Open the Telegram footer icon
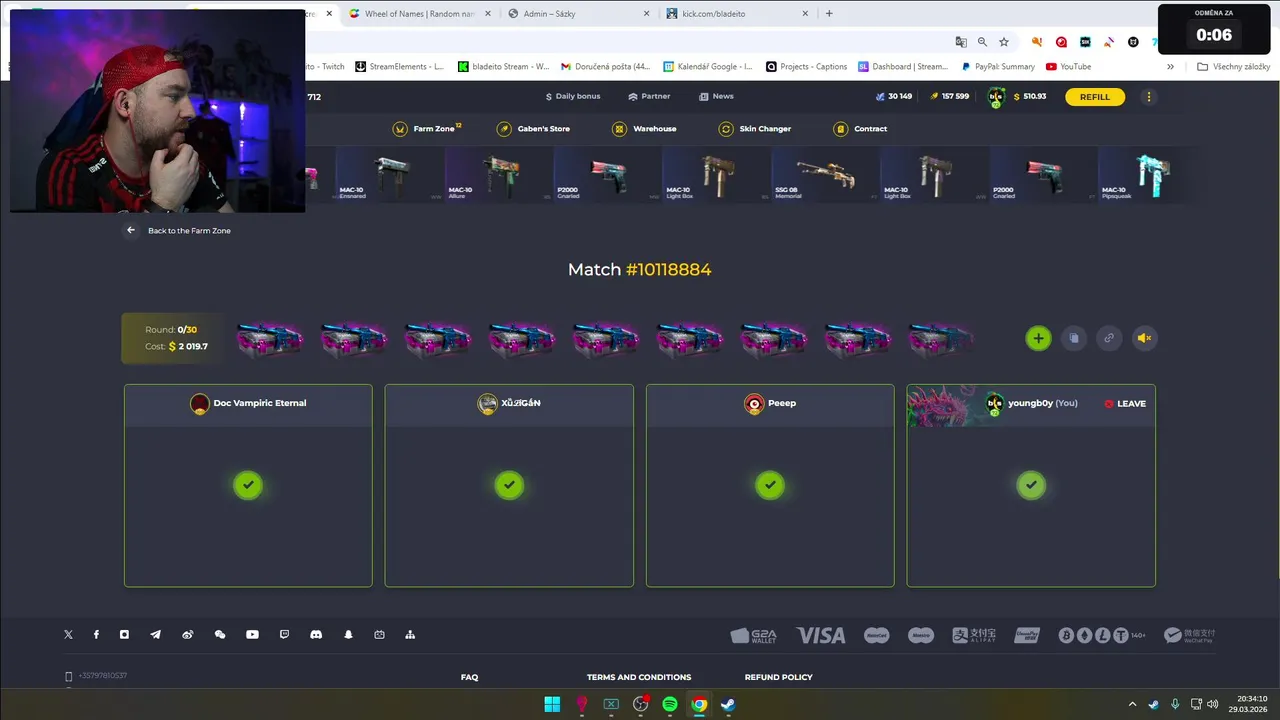 pyautogui.click(x=155, y=635)
